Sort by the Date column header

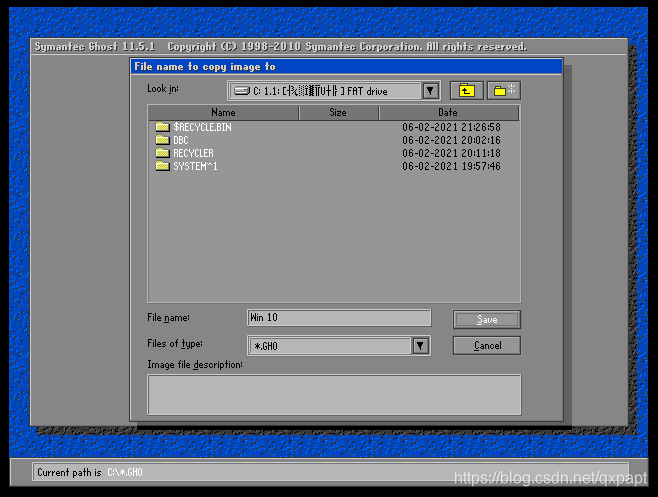(x=449, y=112)
